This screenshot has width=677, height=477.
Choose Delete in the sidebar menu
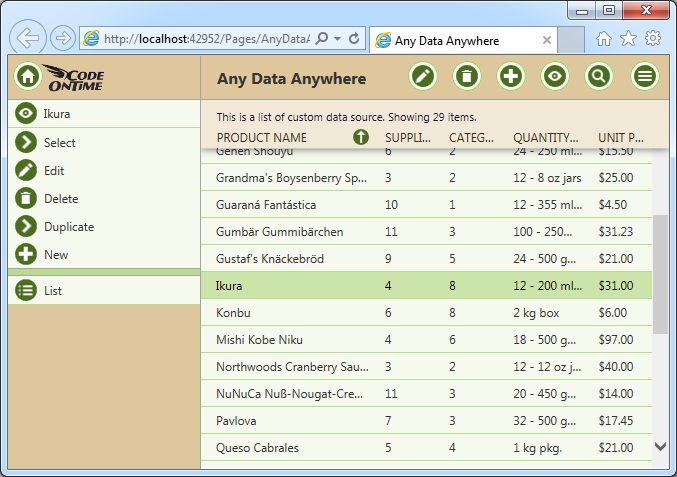(x=60, y=199)
